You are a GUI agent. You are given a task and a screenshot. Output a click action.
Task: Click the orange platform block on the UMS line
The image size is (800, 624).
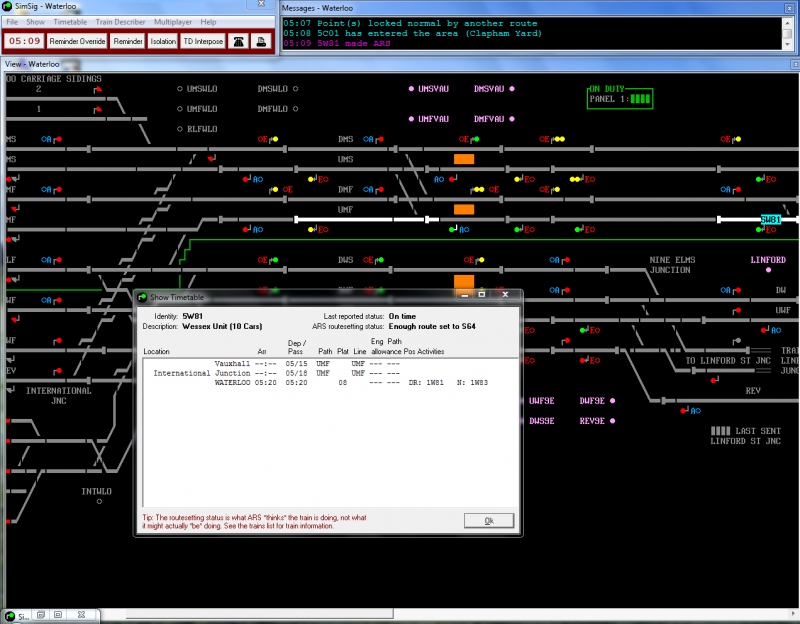tap(464, 159)
